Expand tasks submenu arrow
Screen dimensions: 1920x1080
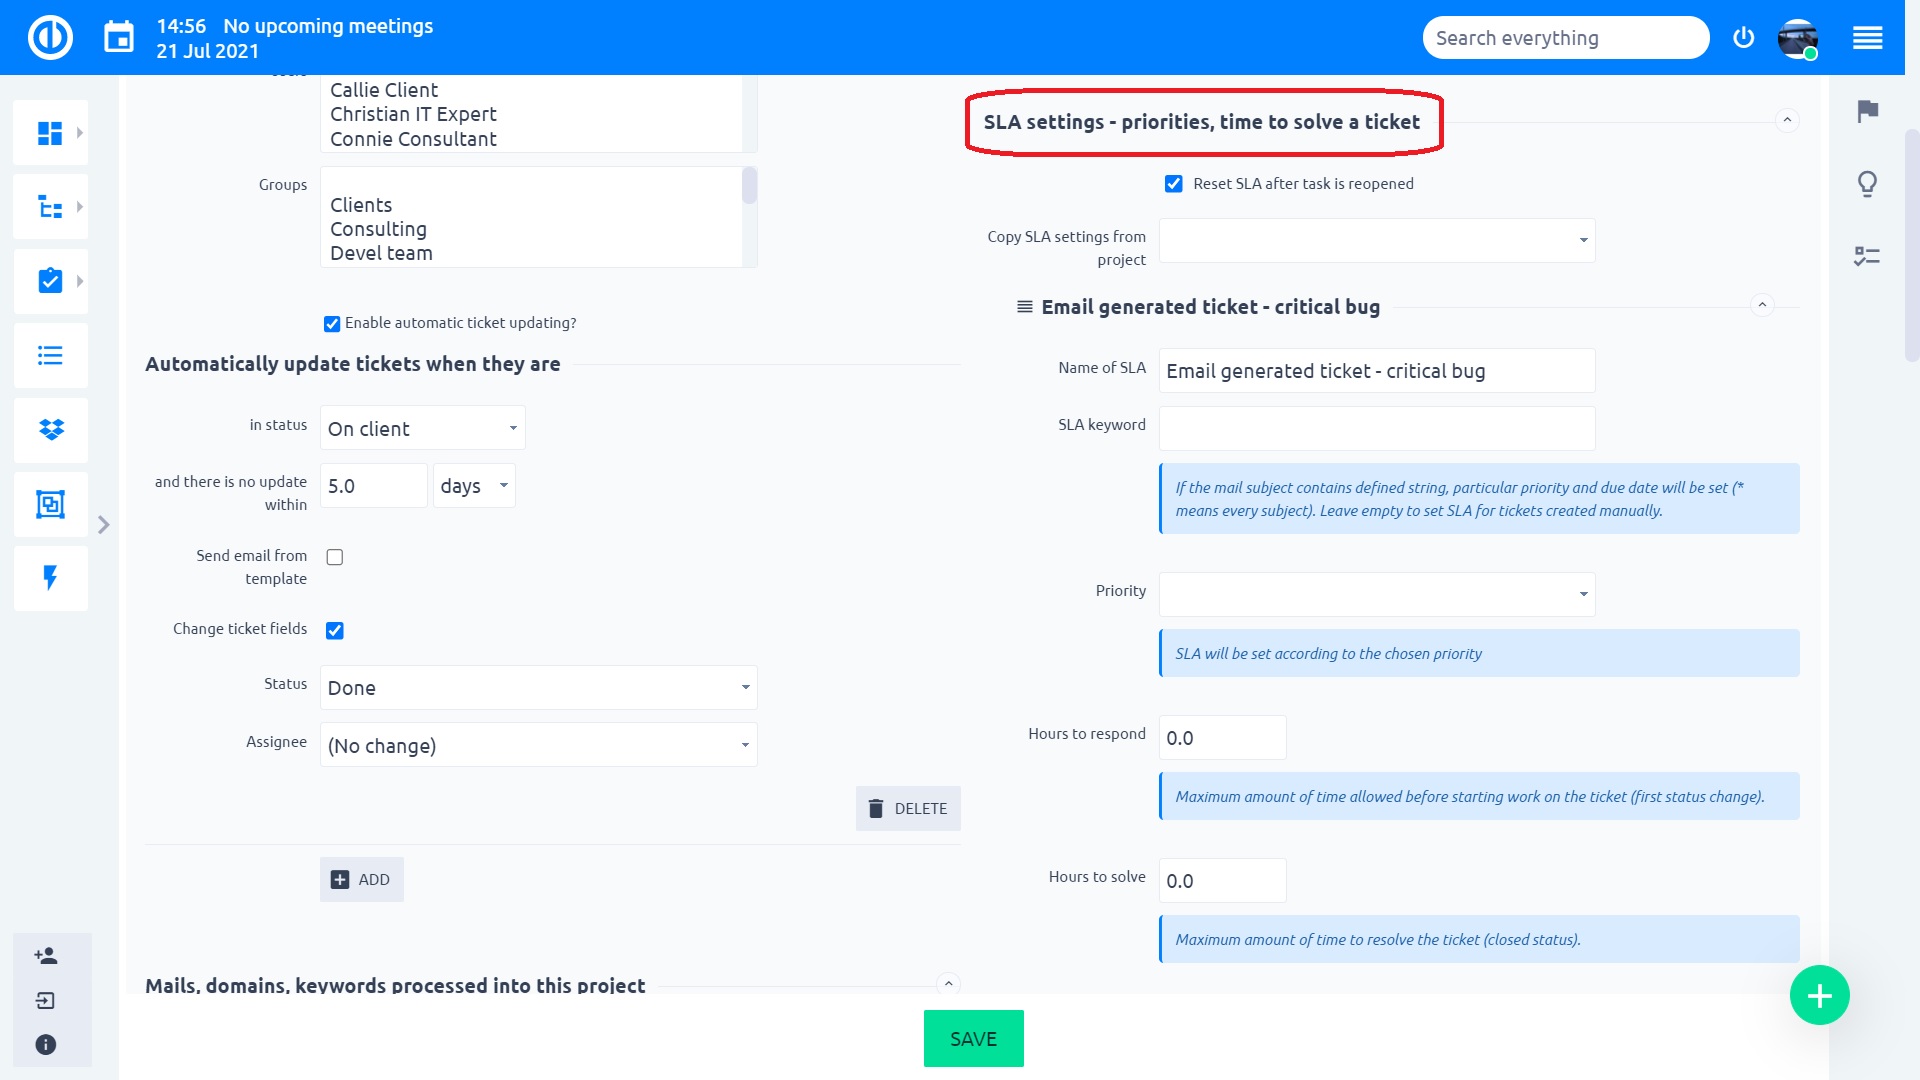(80, 281)
